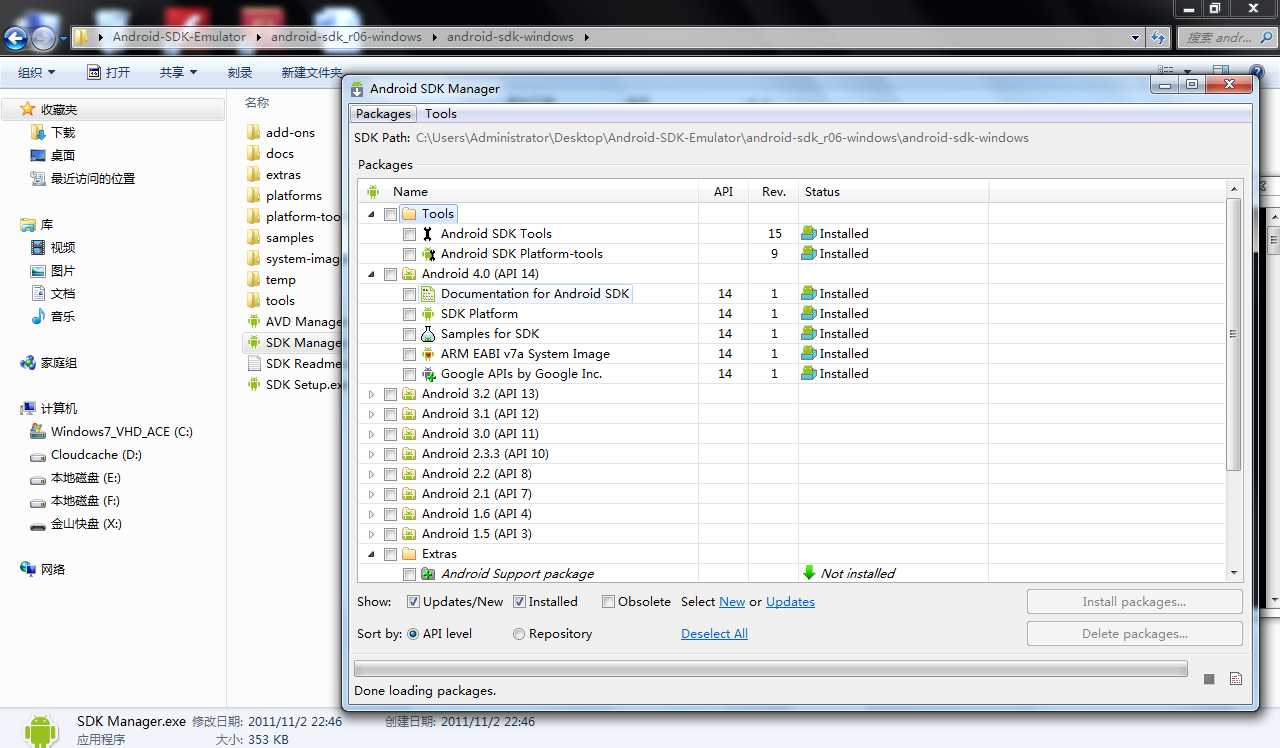Open the 组织 menu in Explorer toolbar

pyautogui.click(x=37, y=73)
